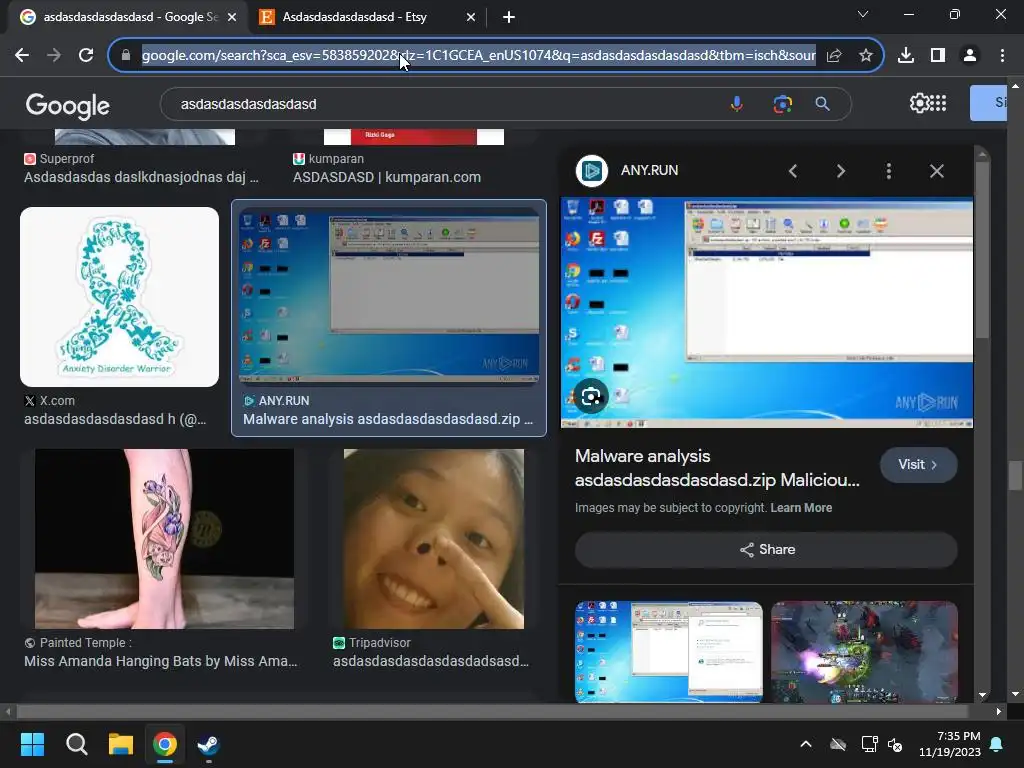Click the page vertical scrollbar thumb
The height and width of the screenshot is (768, 1024).
tap(1015, 475)
